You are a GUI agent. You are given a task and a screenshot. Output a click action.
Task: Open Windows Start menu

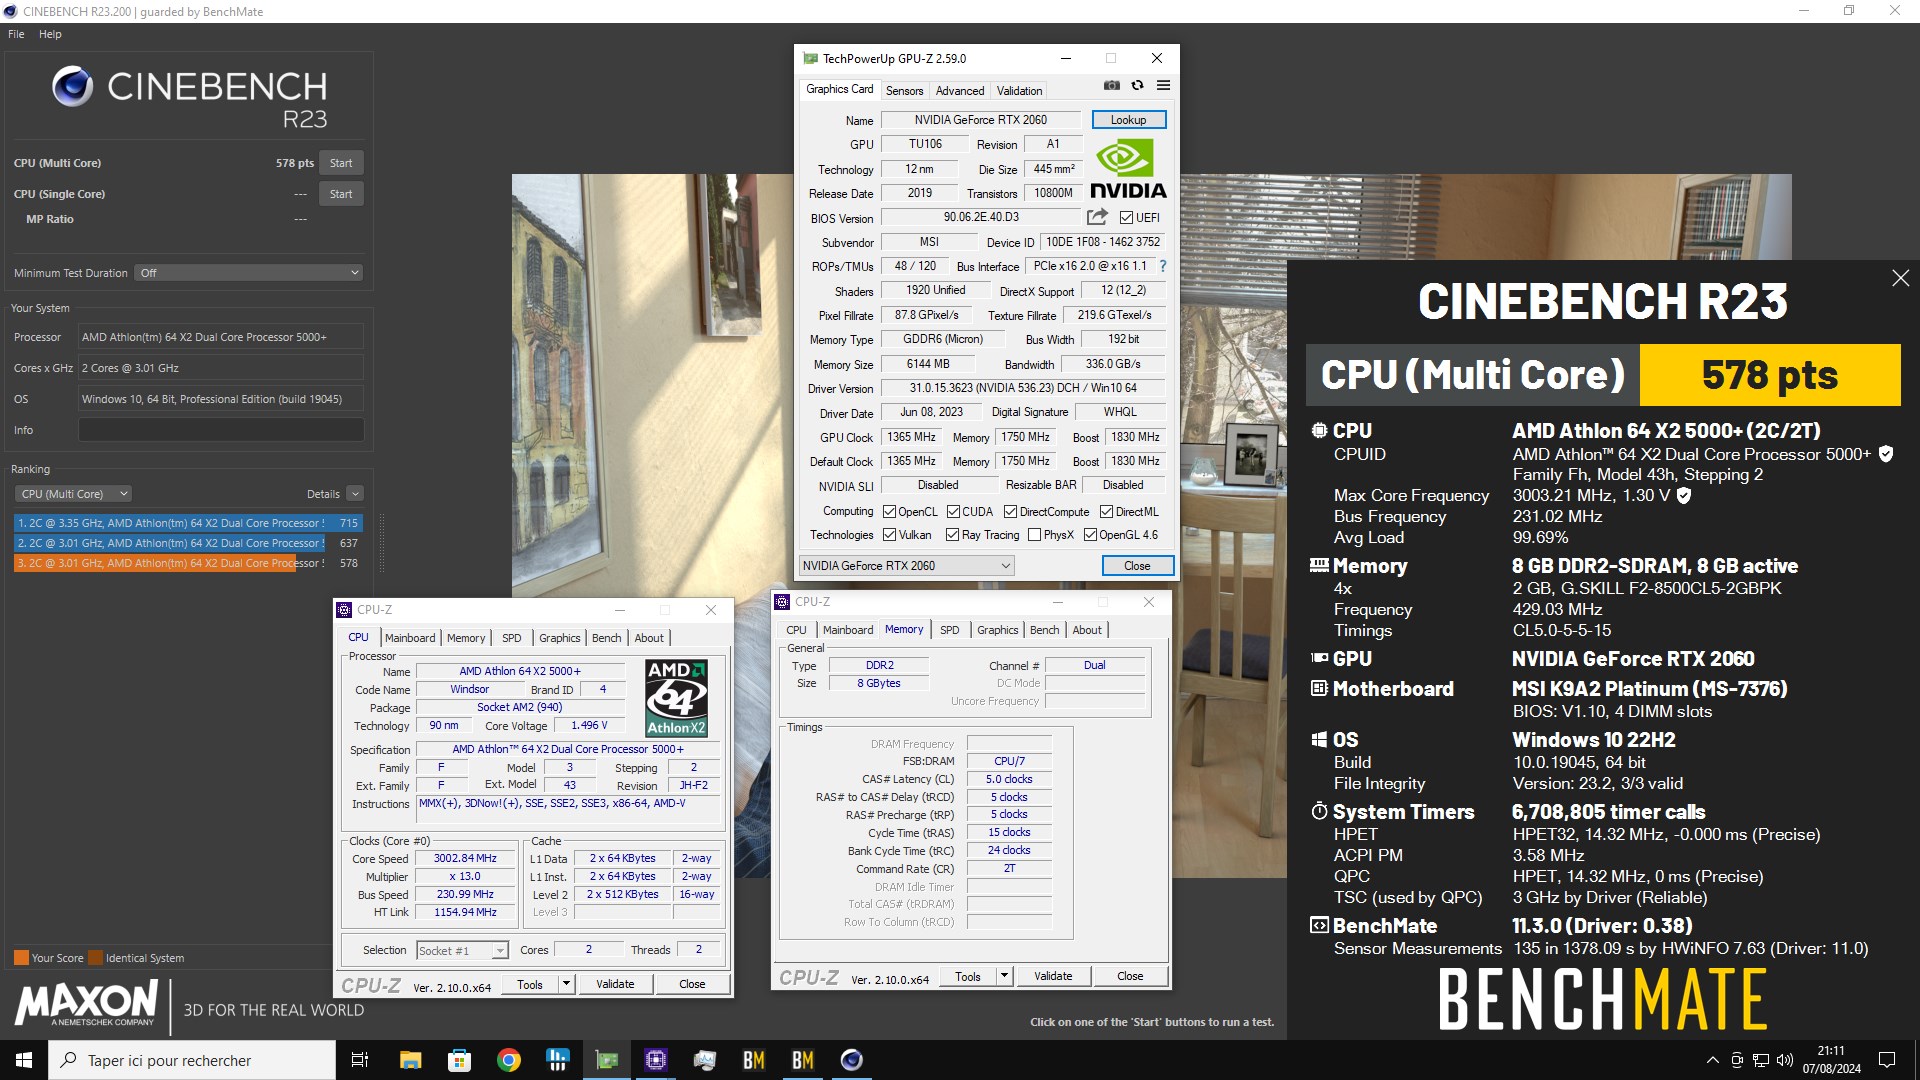click(x=24, y=1060)
